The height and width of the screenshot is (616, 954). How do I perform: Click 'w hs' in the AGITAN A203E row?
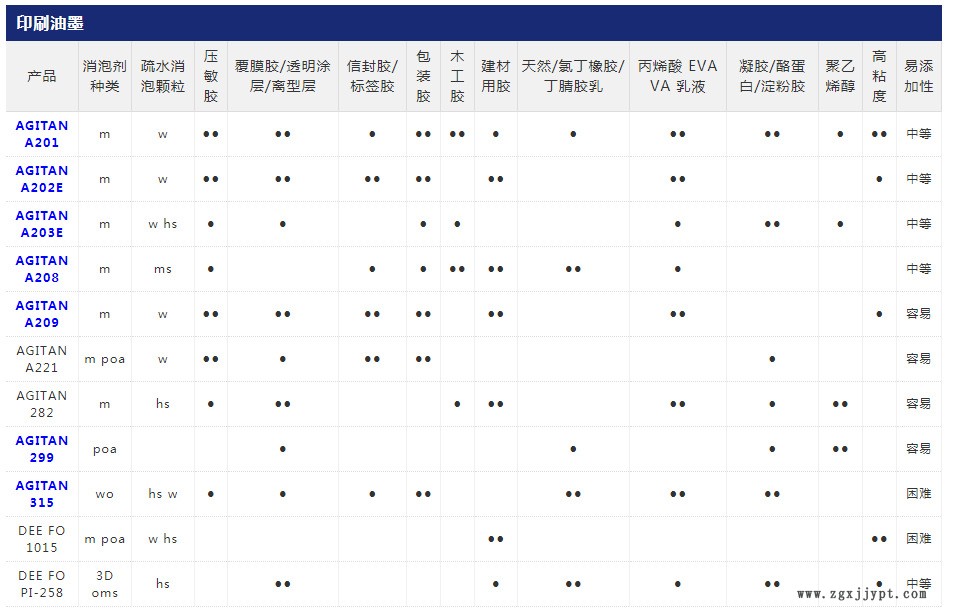[162, 224]
